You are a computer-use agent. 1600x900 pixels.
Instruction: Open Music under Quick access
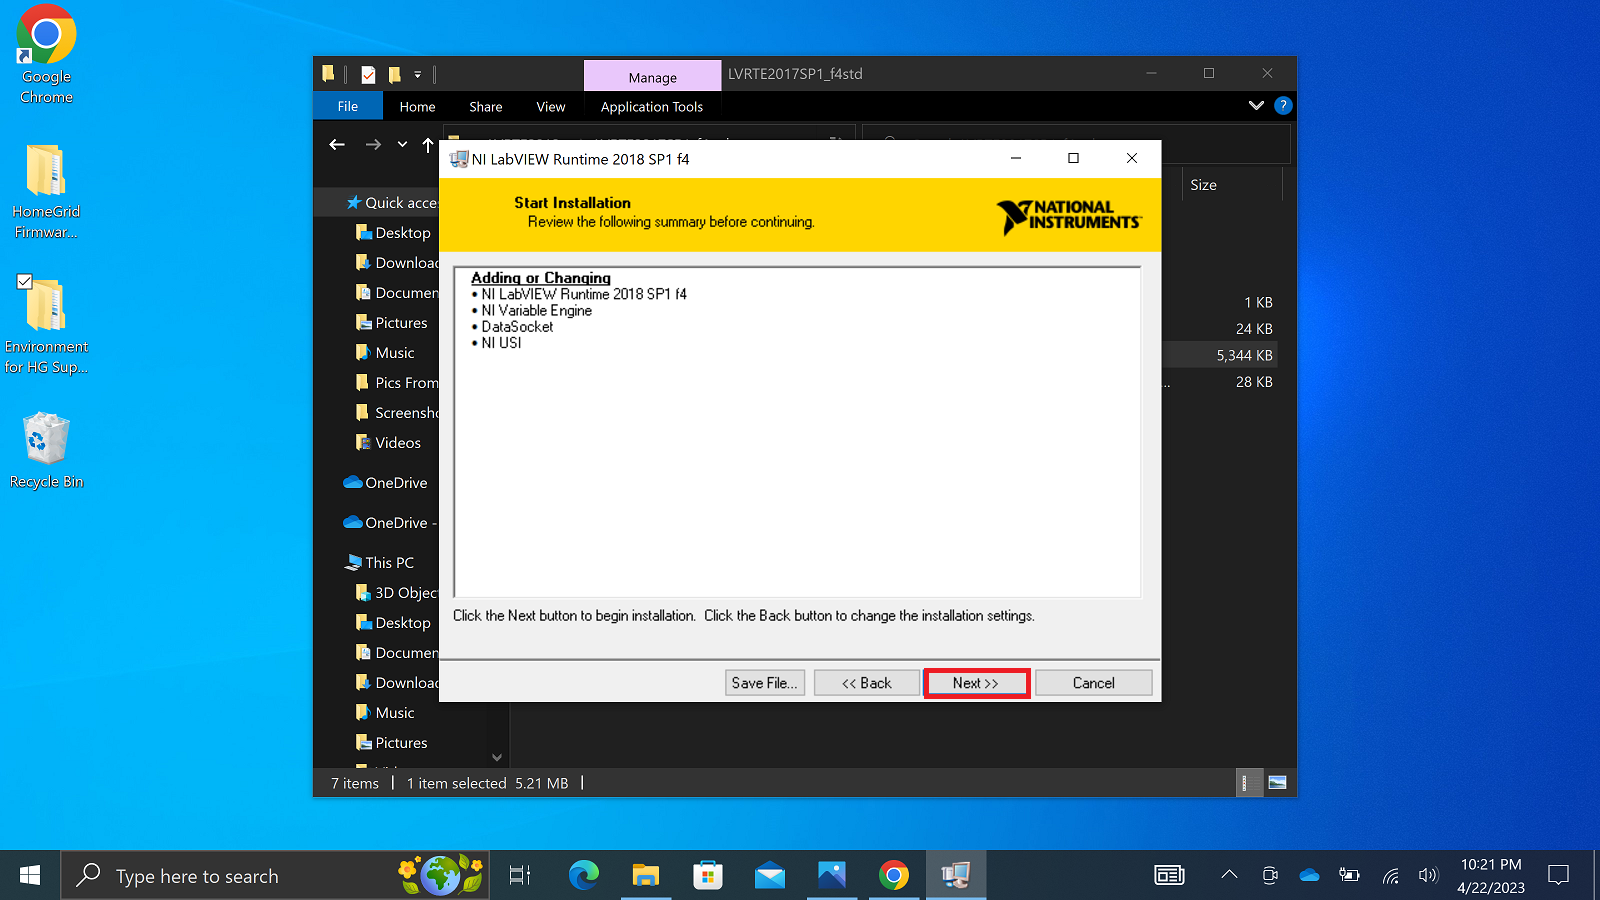point(386,352)
